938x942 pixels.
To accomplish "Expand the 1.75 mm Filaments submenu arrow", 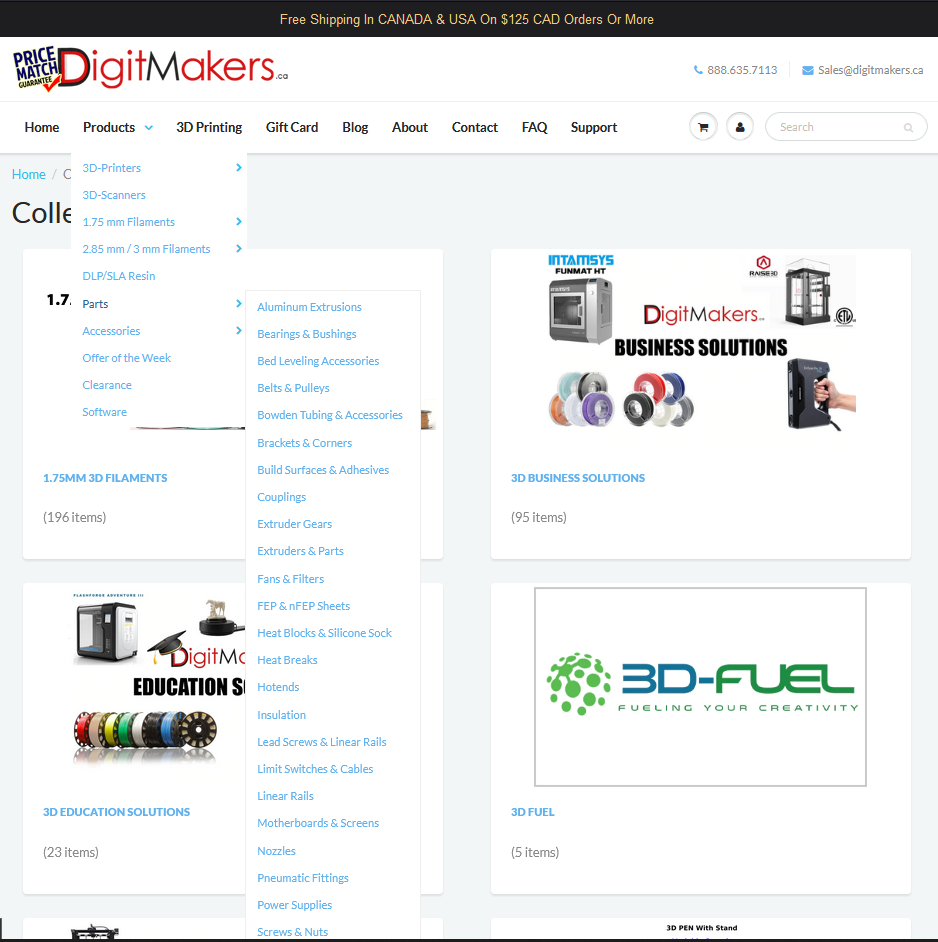I will tap(239, 222).
